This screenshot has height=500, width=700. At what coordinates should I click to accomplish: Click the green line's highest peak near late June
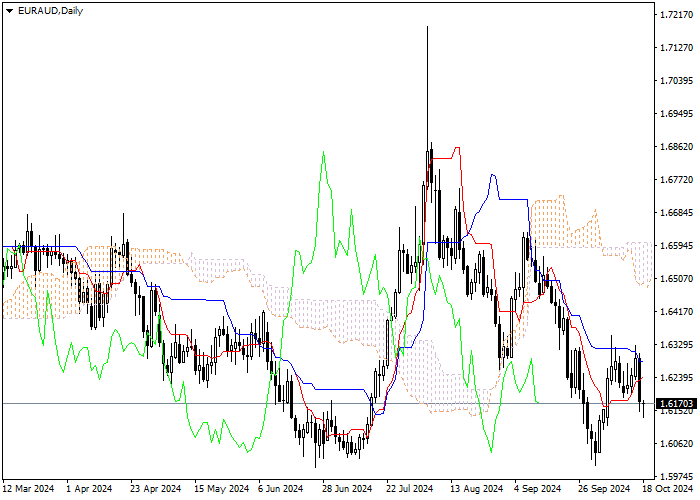323,152
